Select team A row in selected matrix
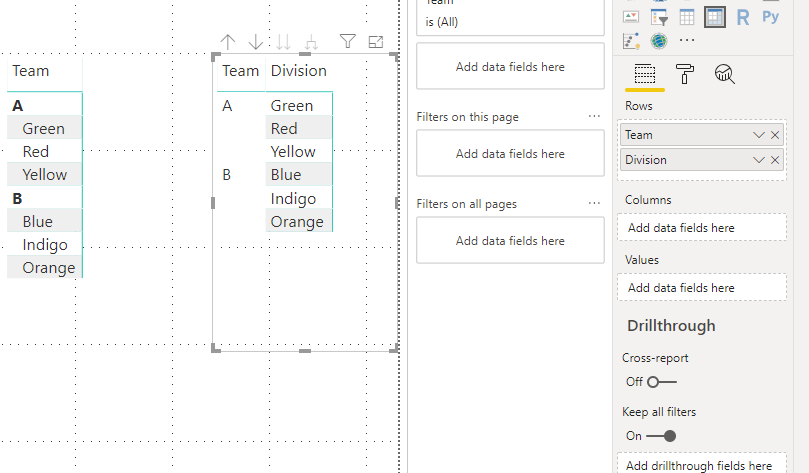Viewport: 809px width, 473px height. [x=227, y=106]
